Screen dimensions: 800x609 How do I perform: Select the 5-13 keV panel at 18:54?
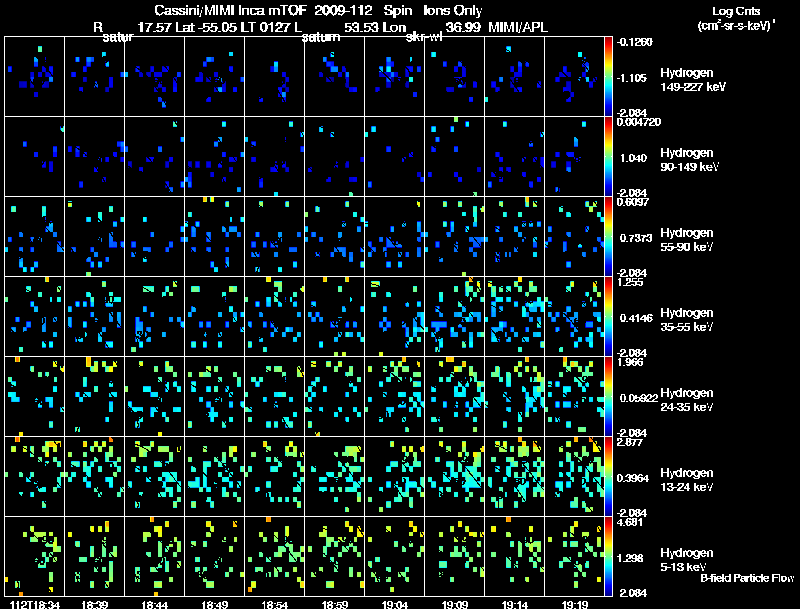click(274, 557)
